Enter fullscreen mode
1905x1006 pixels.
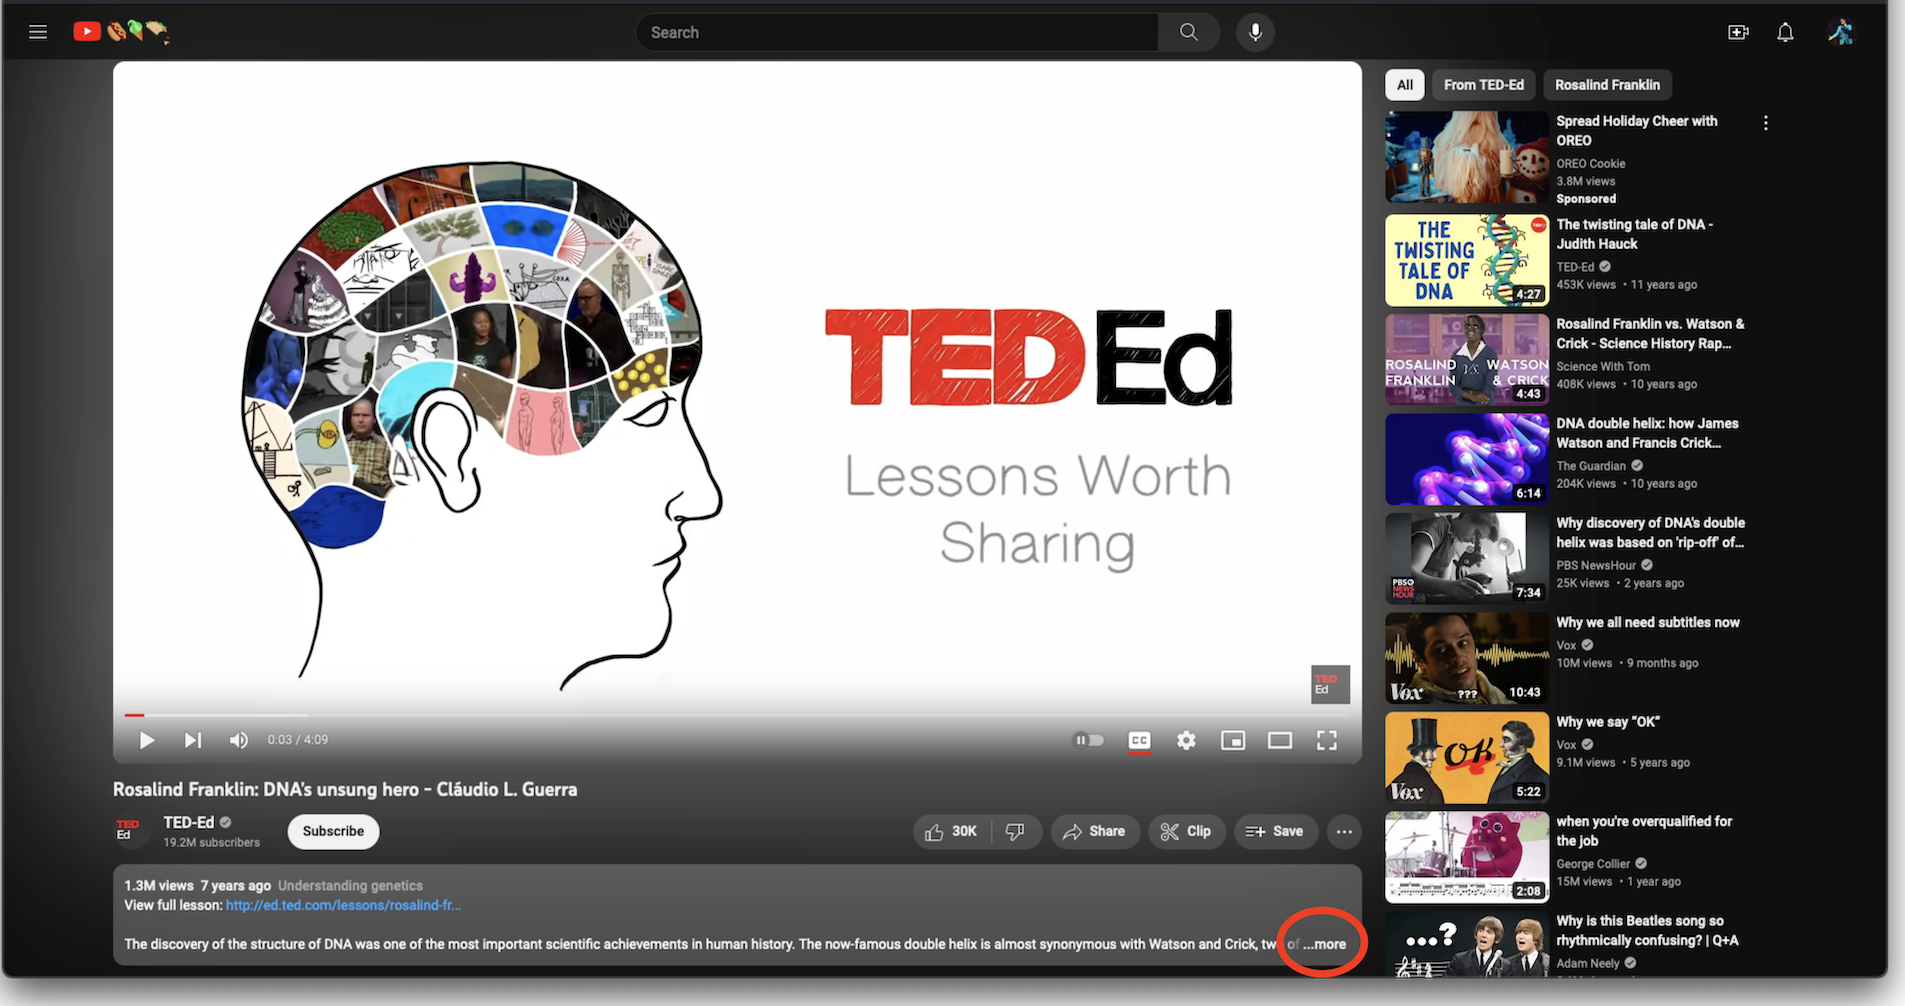coord(1327,740)
